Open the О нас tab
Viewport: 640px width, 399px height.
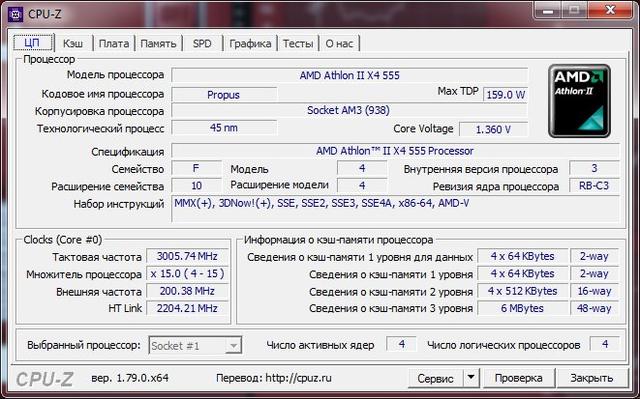pyautogui.click(x=339, y=44)
